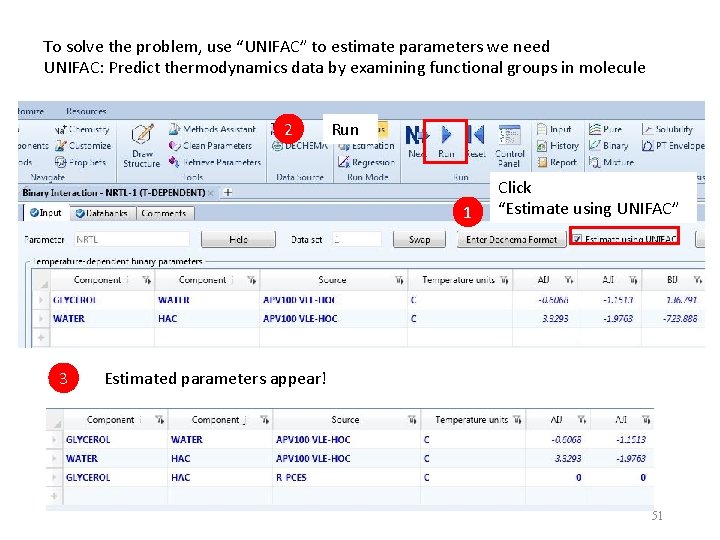Filter Component j column in the BIJ parameters table
The image size is (720, 540).
click(252, 280)
